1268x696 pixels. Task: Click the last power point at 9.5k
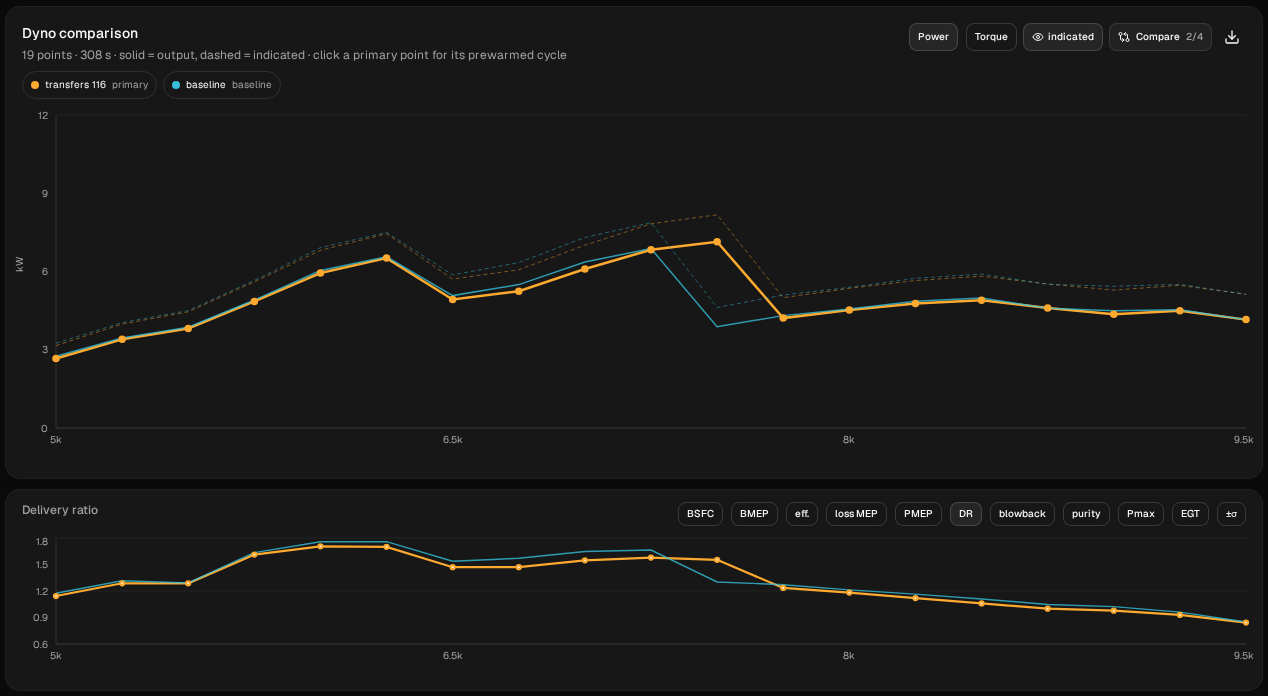coord(1246,319)
